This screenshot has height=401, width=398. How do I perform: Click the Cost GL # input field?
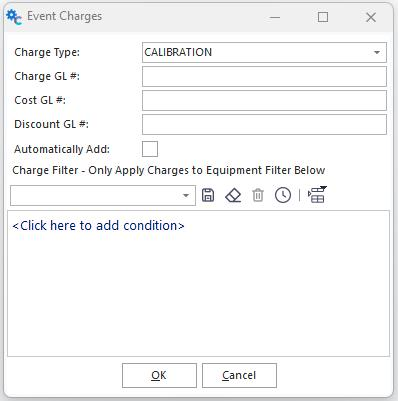pyautogui.click(x=264, y=100)
